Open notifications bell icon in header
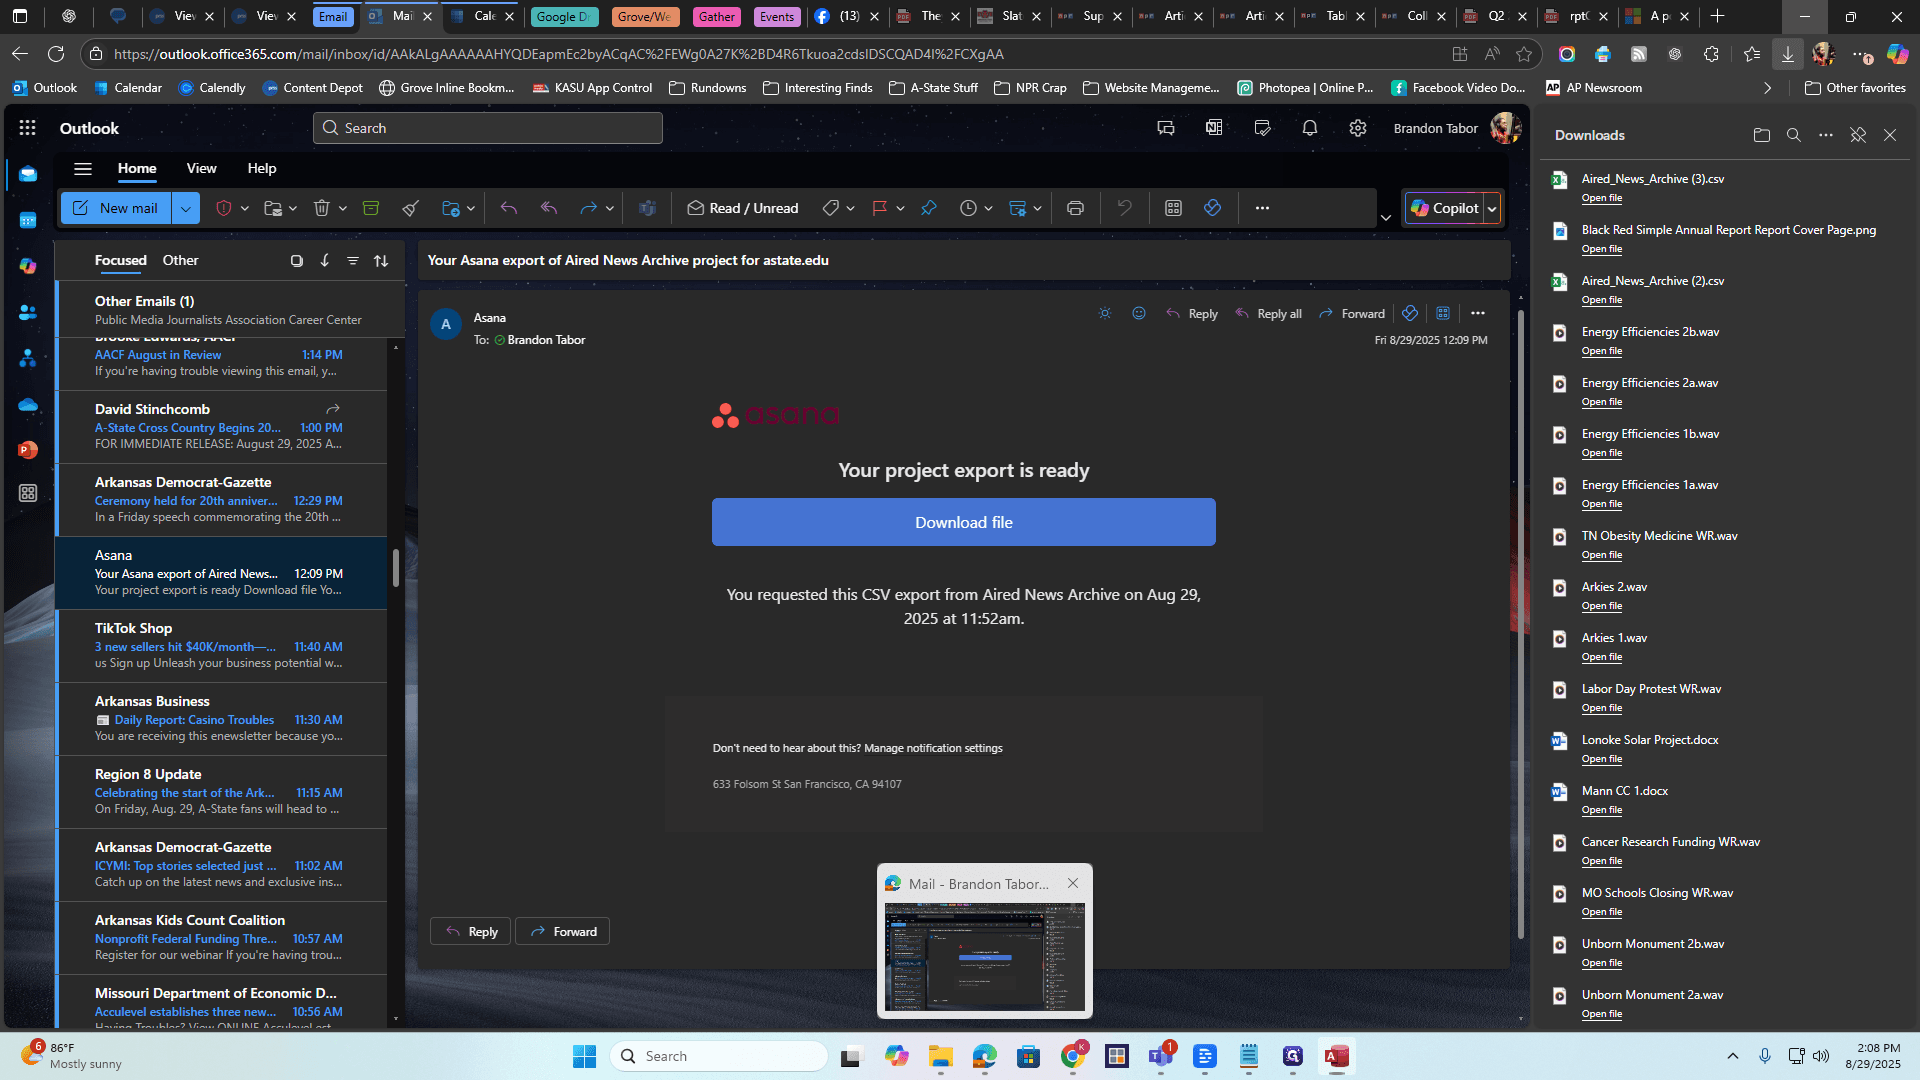Viewport: 1920px width, 1080px height. pyautogui.click(x=1310, y=128)
